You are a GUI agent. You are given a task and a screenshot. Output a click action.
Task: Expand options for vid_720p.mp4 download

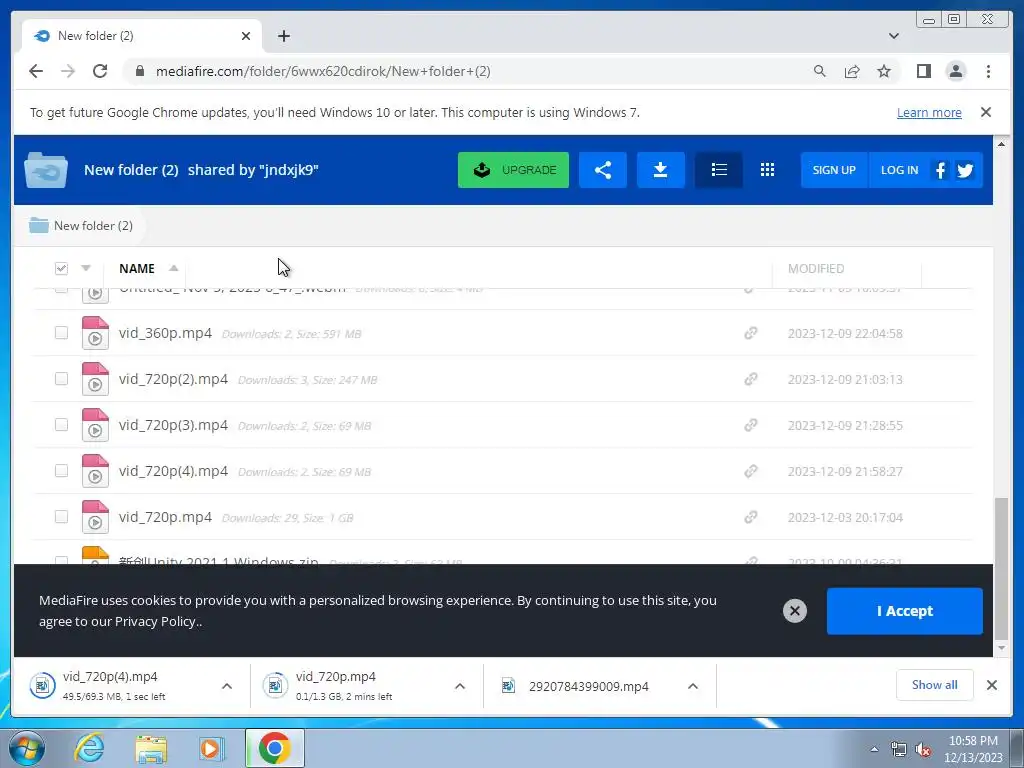tap(460, 686)
